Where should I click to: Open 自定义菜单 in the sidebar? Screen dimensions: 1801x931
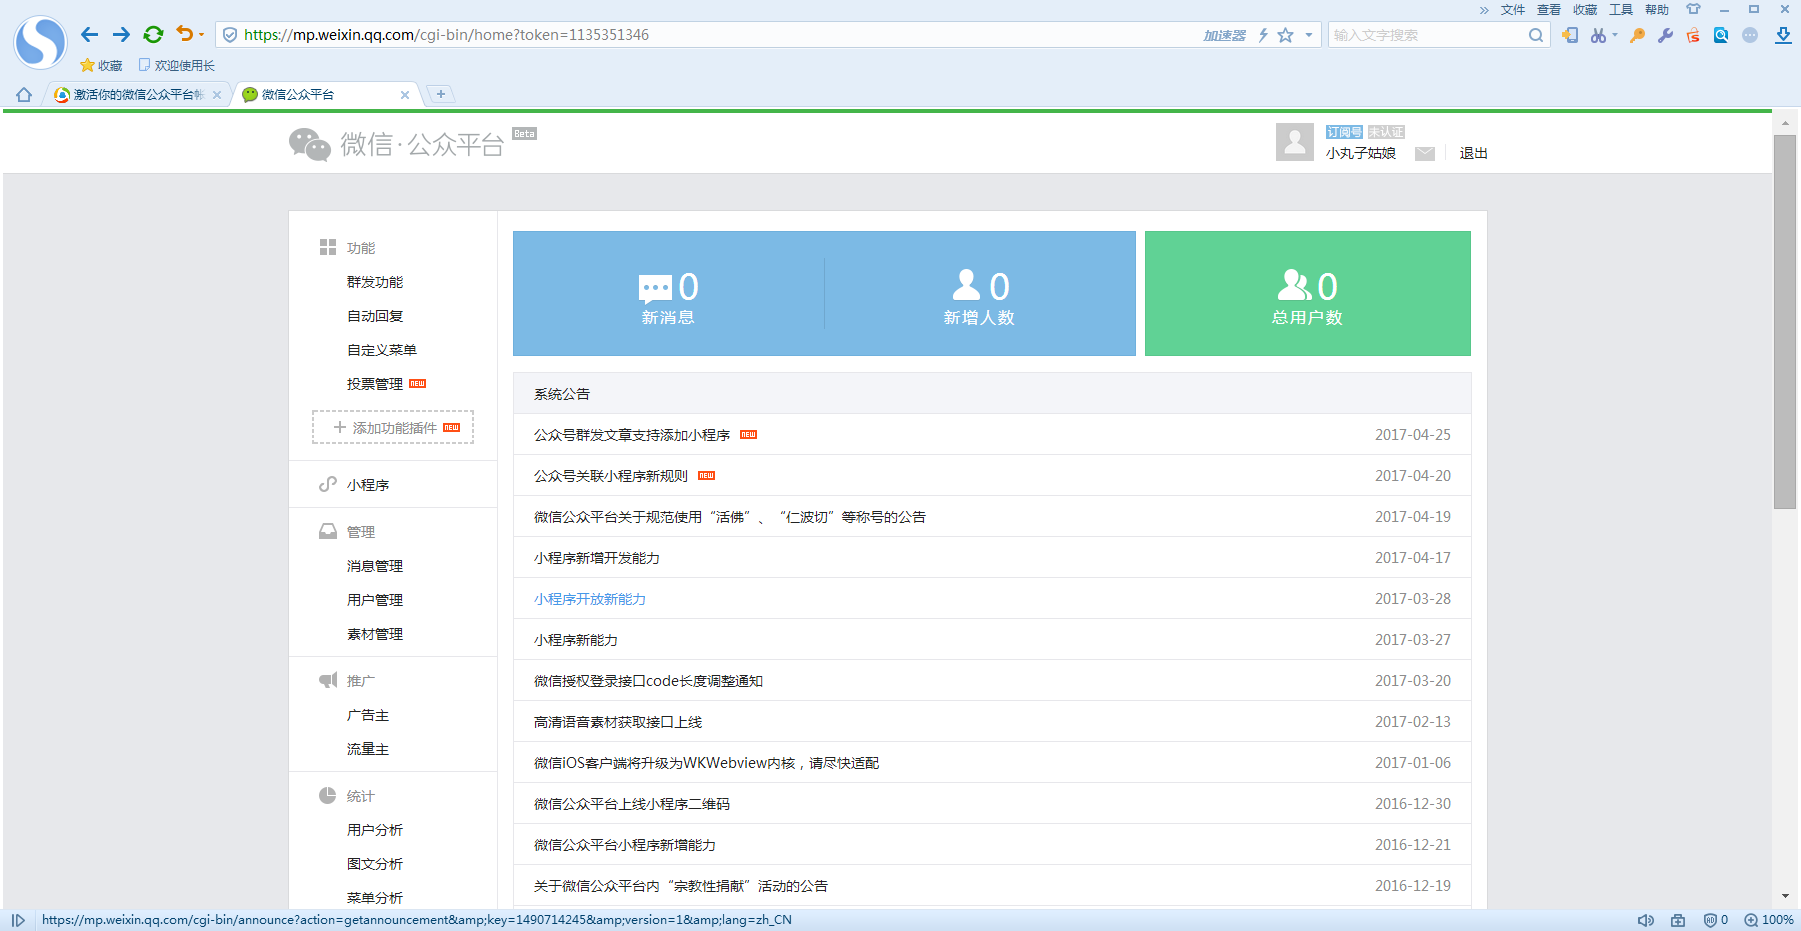[382, 350]
